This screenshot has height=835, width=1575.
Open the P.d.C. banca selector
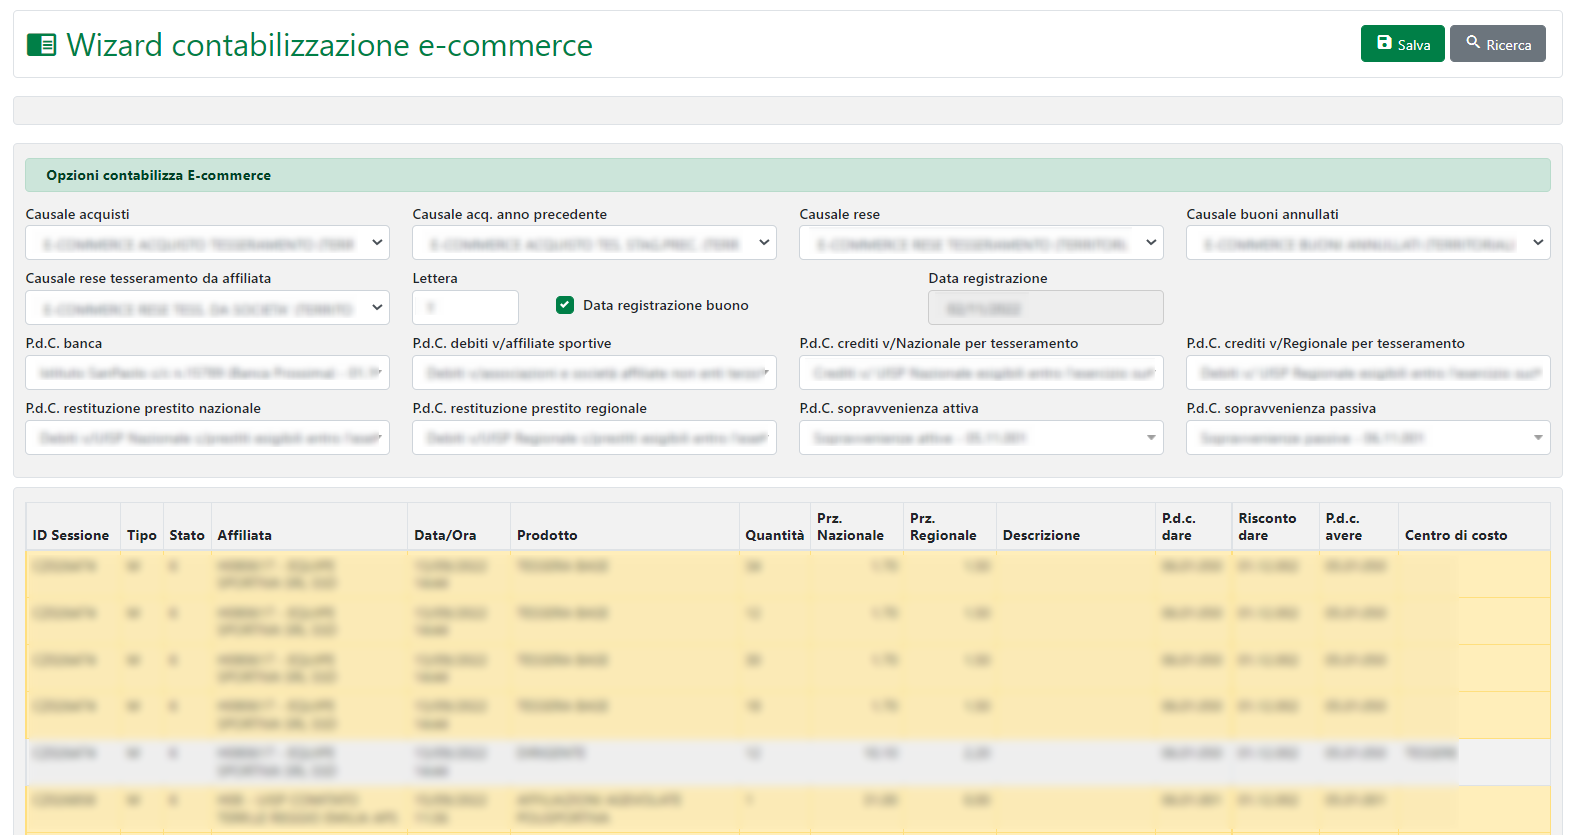tap(207, 373)
